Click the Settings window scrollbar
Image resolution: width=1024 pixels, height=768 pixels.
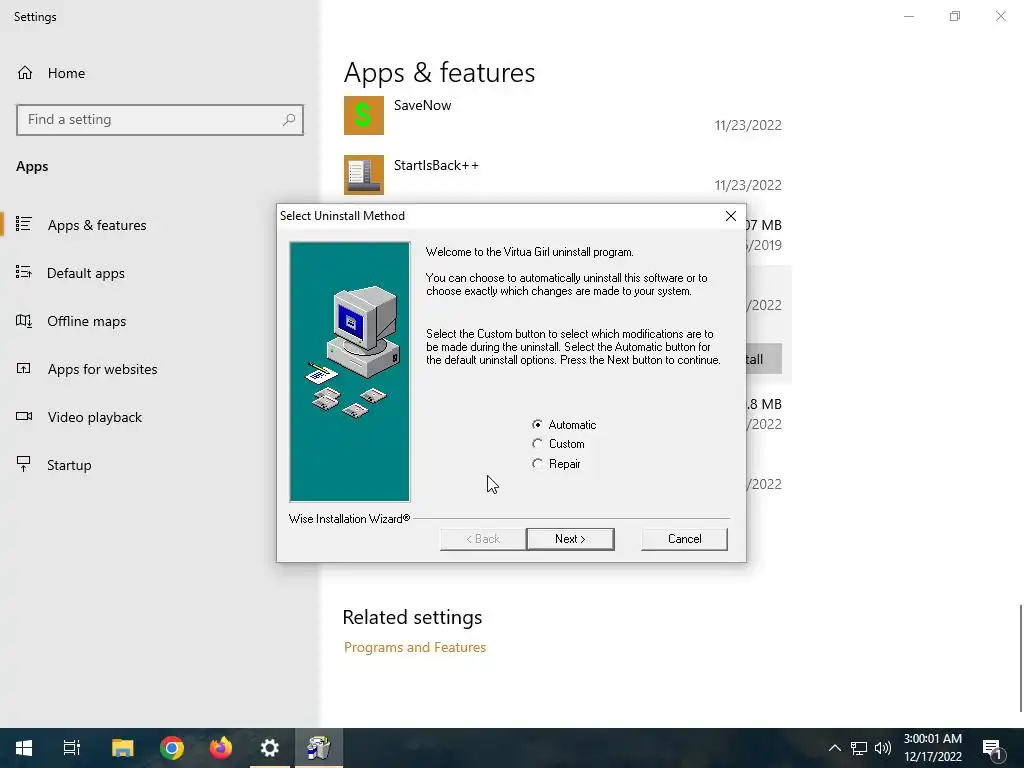(x=1021, y=658)
